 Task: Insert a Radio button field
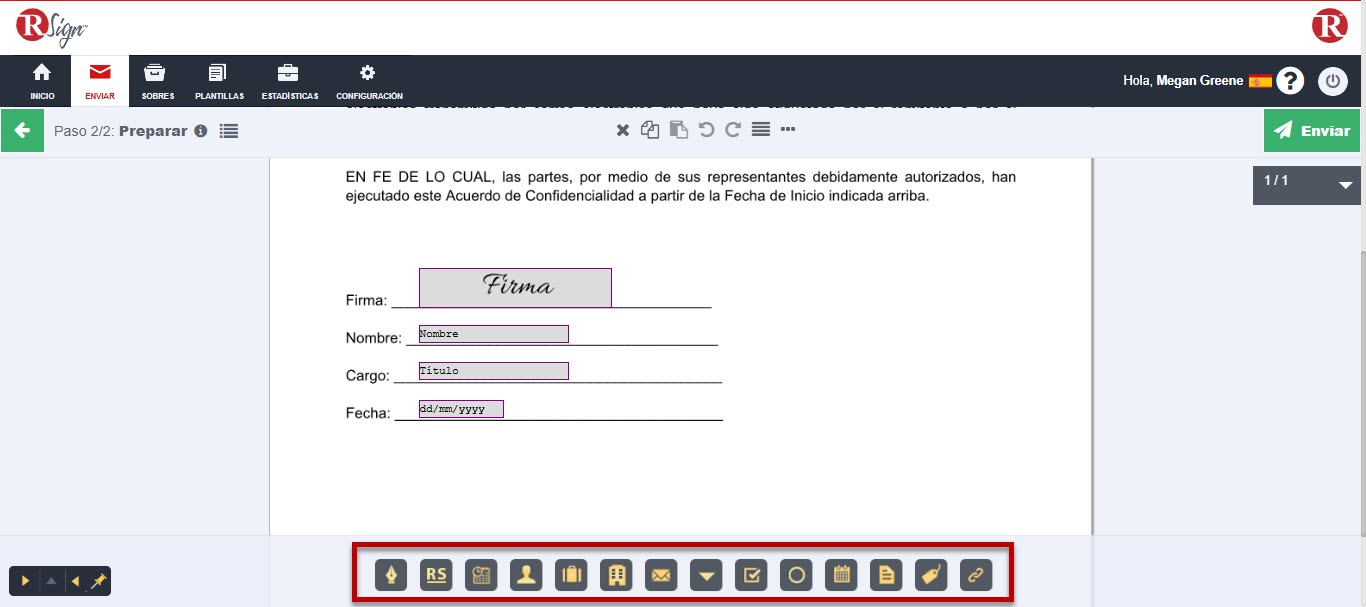[x=795, y=575]
